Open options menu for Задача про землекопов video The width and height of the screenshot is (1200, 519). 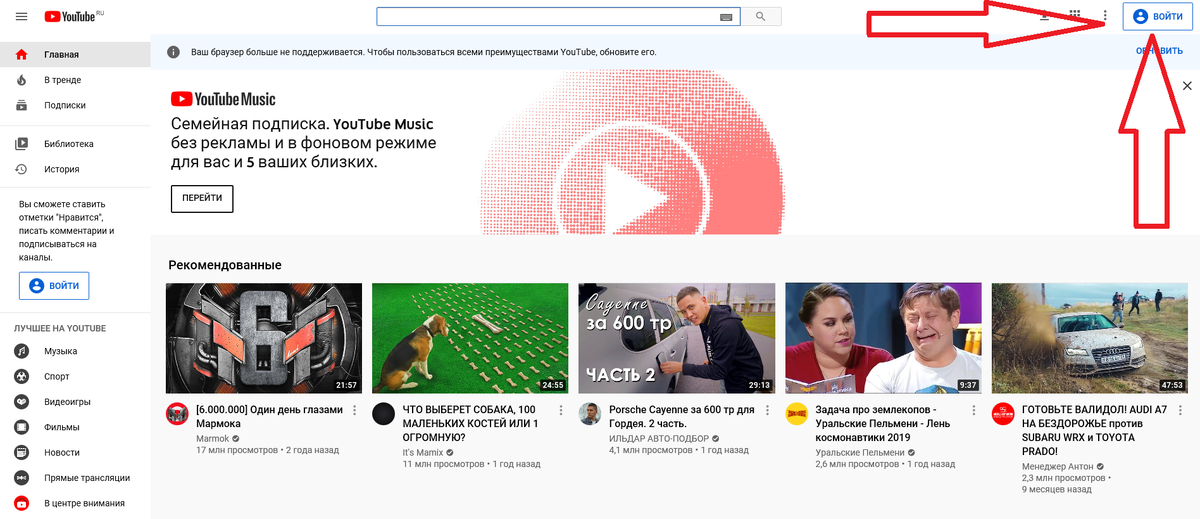click(x=974, y=410)
